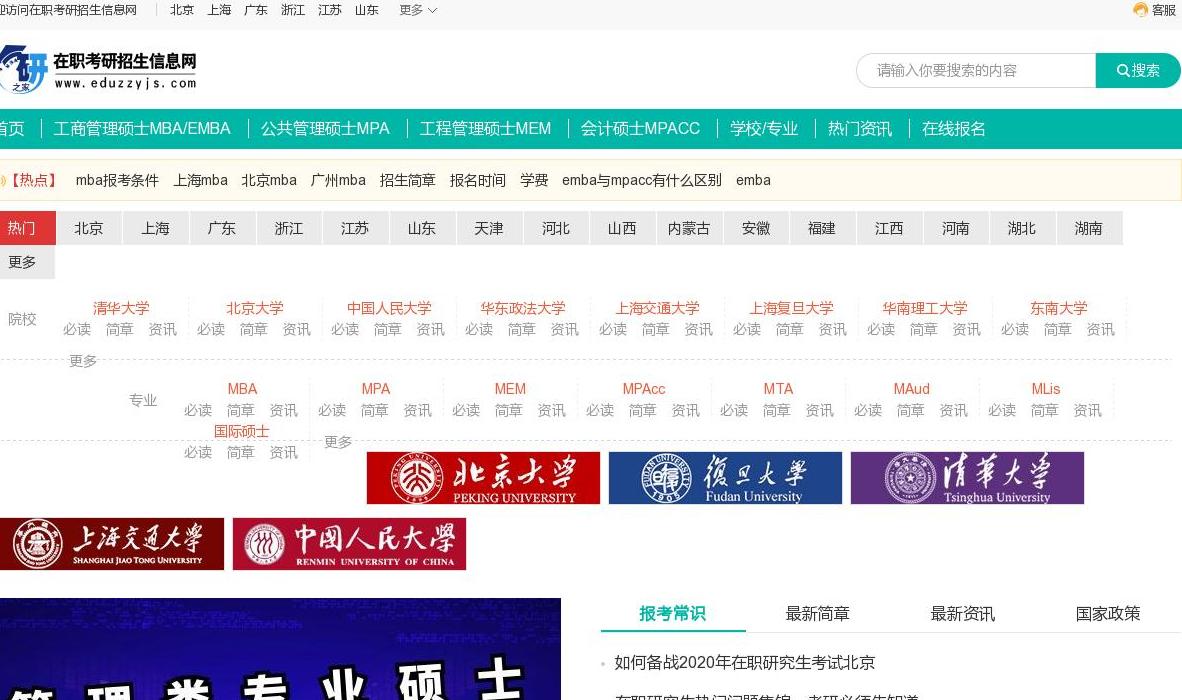Click 资讯 under 华南理工大学
The image size is (1182, 700).
click(x=966, y=329)
